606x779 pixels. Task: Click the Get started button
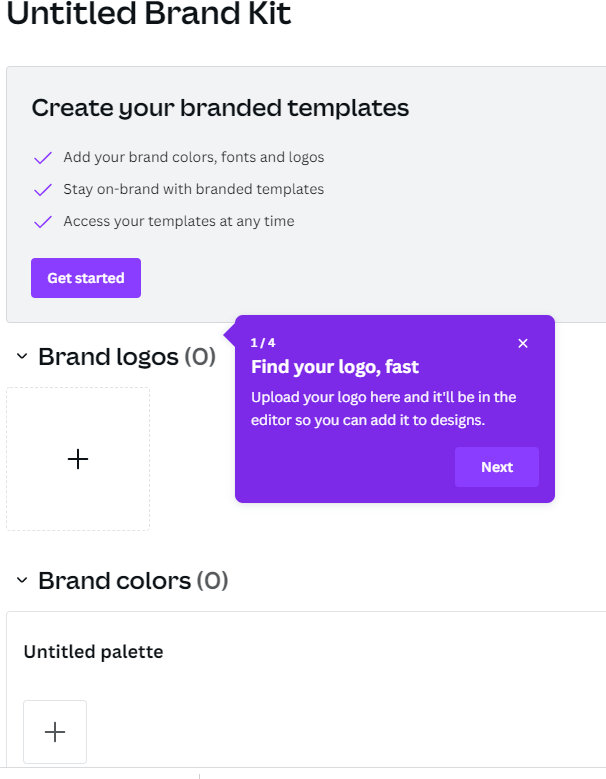point(86,278)
